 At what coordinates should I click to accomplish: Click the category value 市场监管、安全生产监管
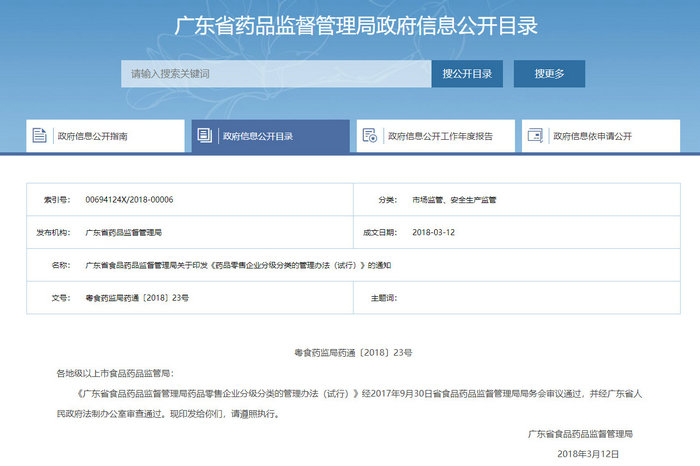coord(454,200)
